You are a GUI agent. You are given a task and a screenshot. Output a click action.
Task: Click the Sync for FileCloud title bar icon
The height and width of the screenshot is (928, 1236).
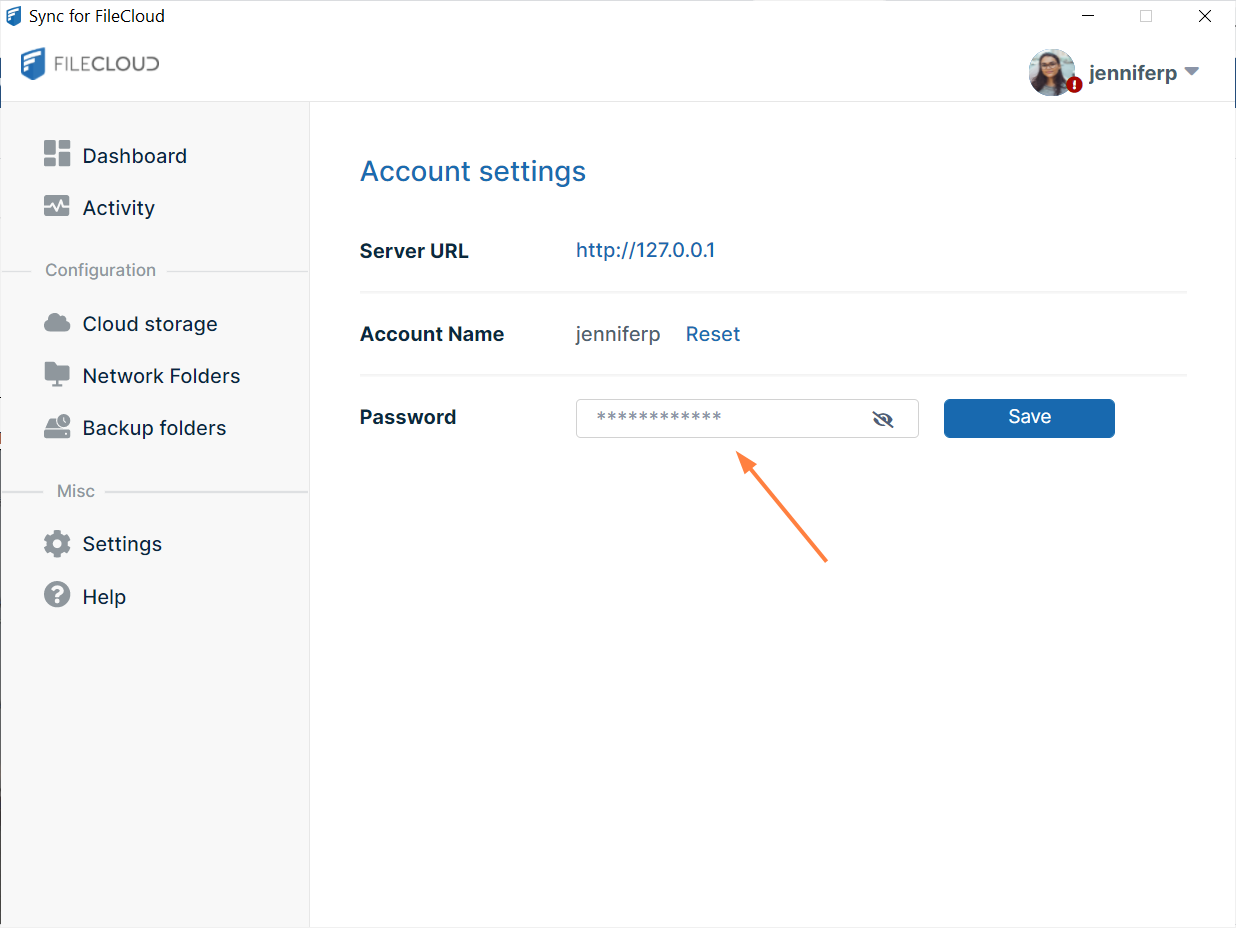[14, 16]
